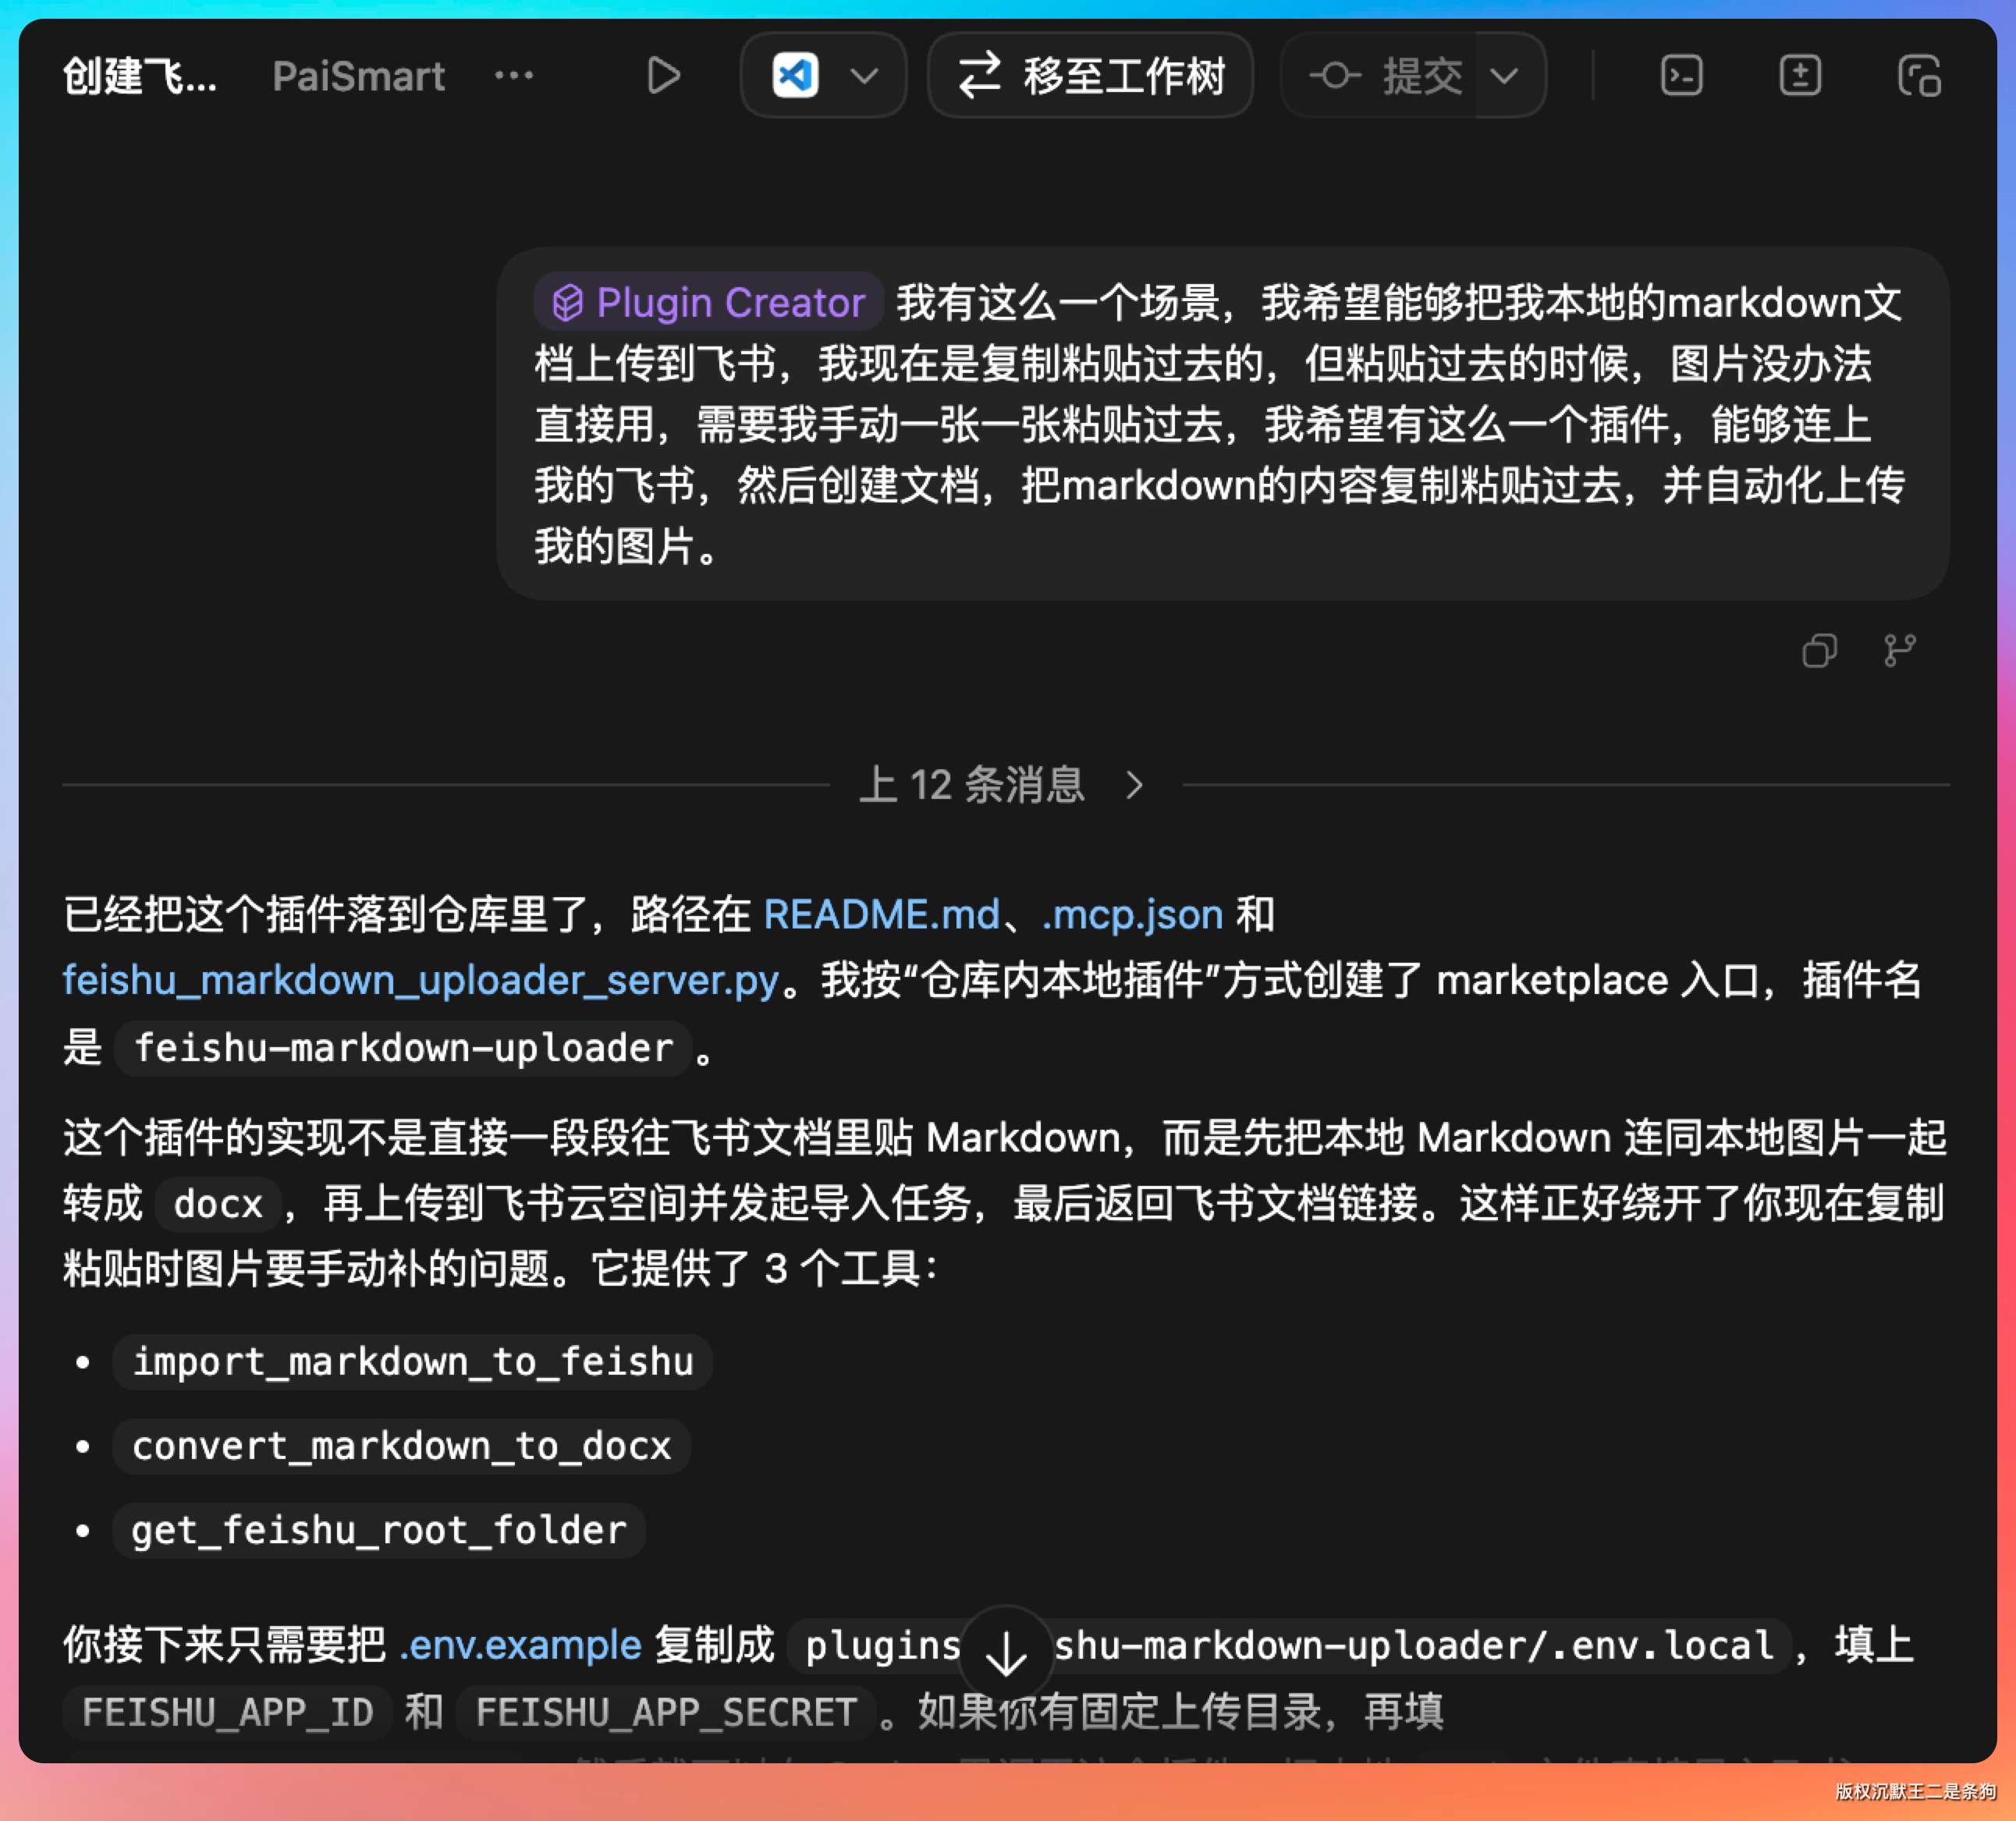This screenshot has width=2016, height=1821.
Task: Click the copy-window icon at top right
Action: click(1919, 76)
